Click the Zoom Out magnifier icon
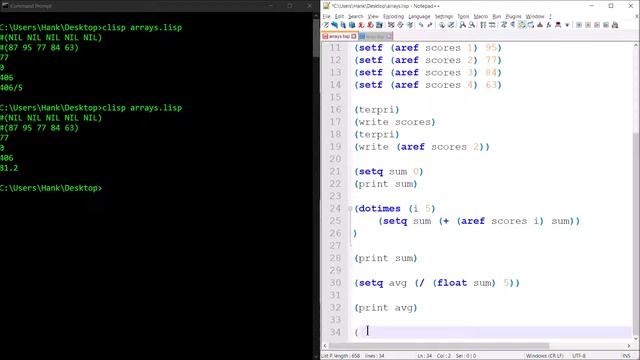The image size is (640, 360). 471,25
